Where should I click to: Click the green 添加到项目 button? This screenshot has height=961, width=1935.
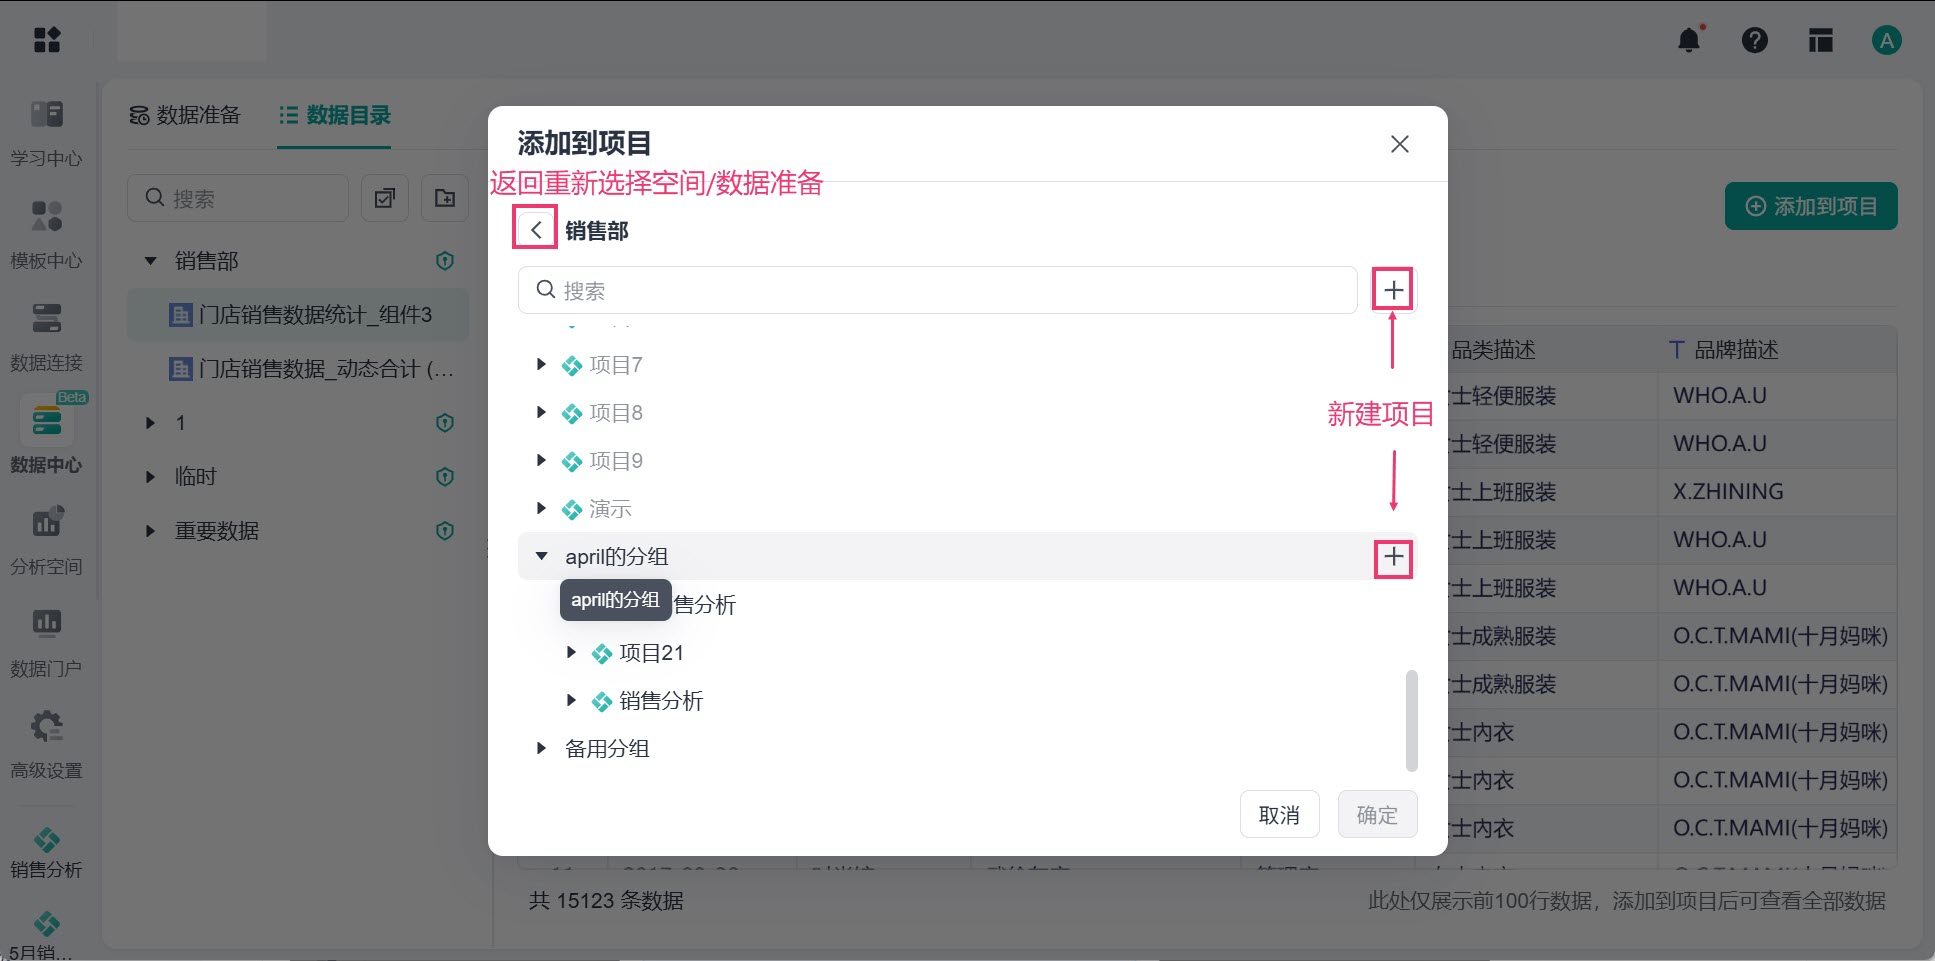point(1811,206)
